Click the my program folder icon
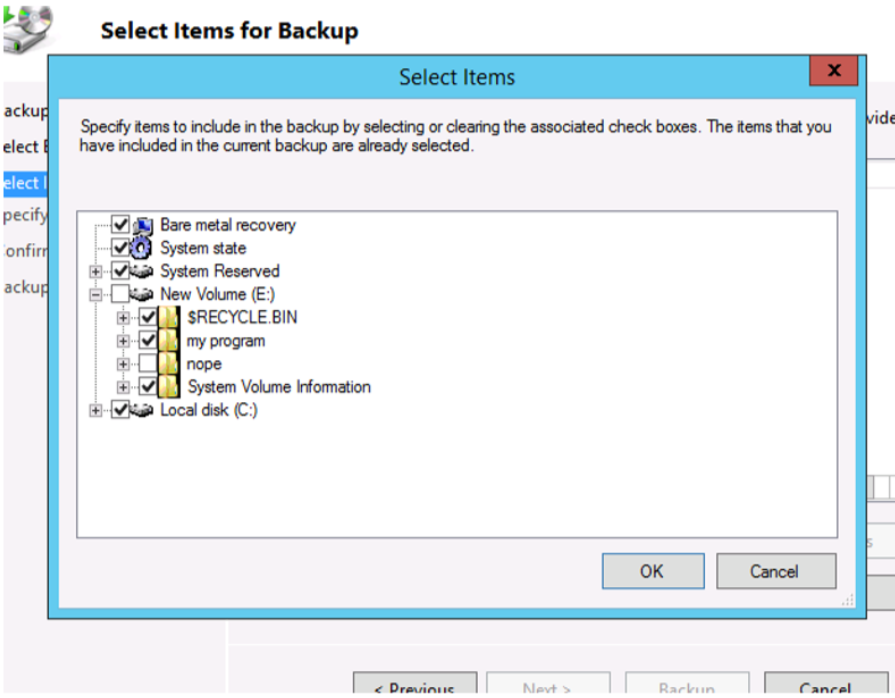The image size is (895, 698). click(x=170, y=340)
